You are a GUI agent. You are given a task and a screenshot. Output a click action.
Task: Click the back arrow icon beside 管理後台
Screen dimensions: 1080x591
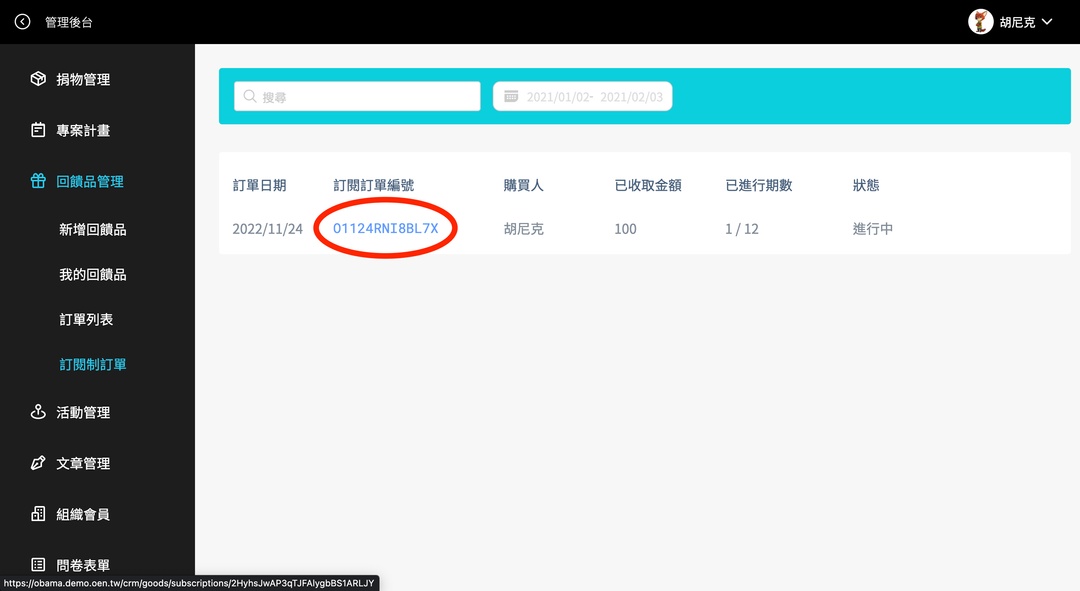pyautogui.click(x=22, y=22)
